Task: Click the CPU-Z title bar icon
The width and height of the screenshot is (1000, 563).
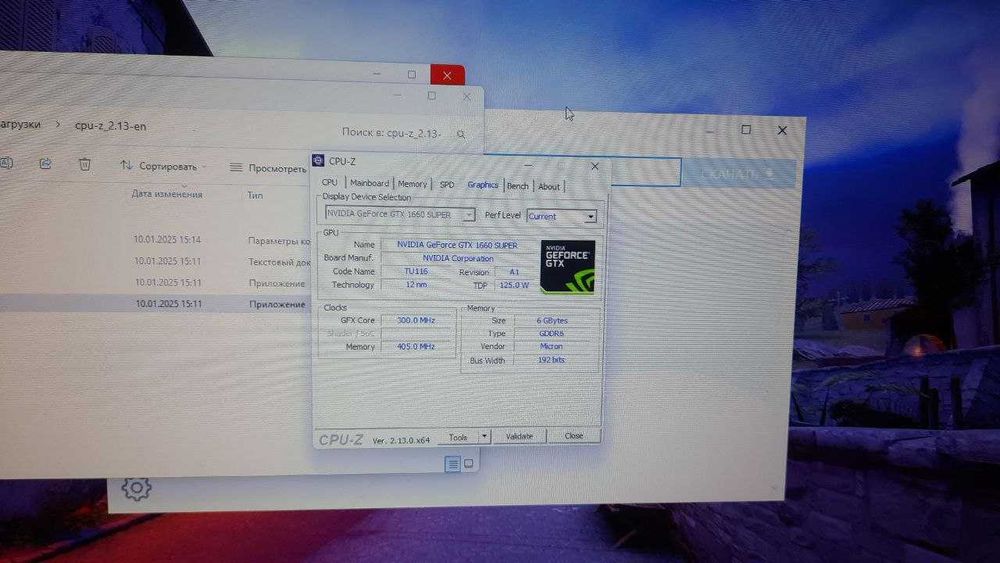Action: click(x=318, y=160)
